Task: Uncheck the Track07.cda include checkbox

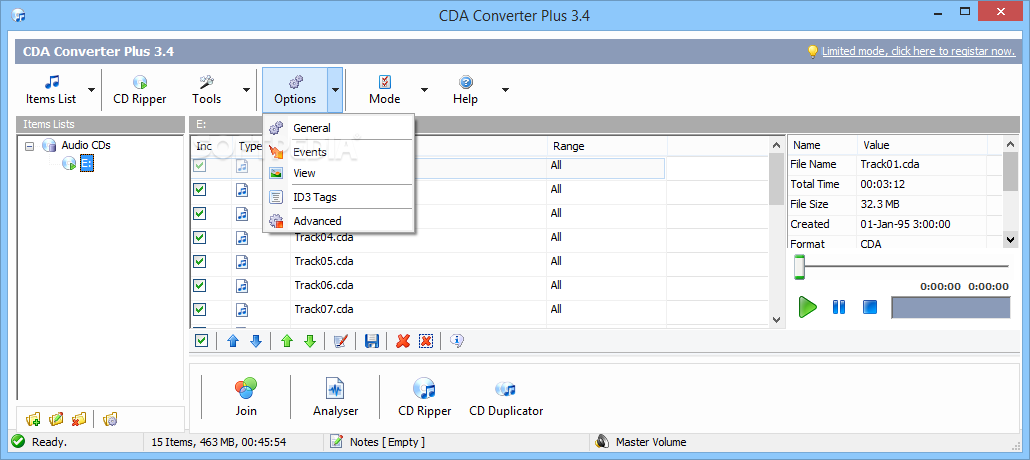Action: (x=200, y=310)
